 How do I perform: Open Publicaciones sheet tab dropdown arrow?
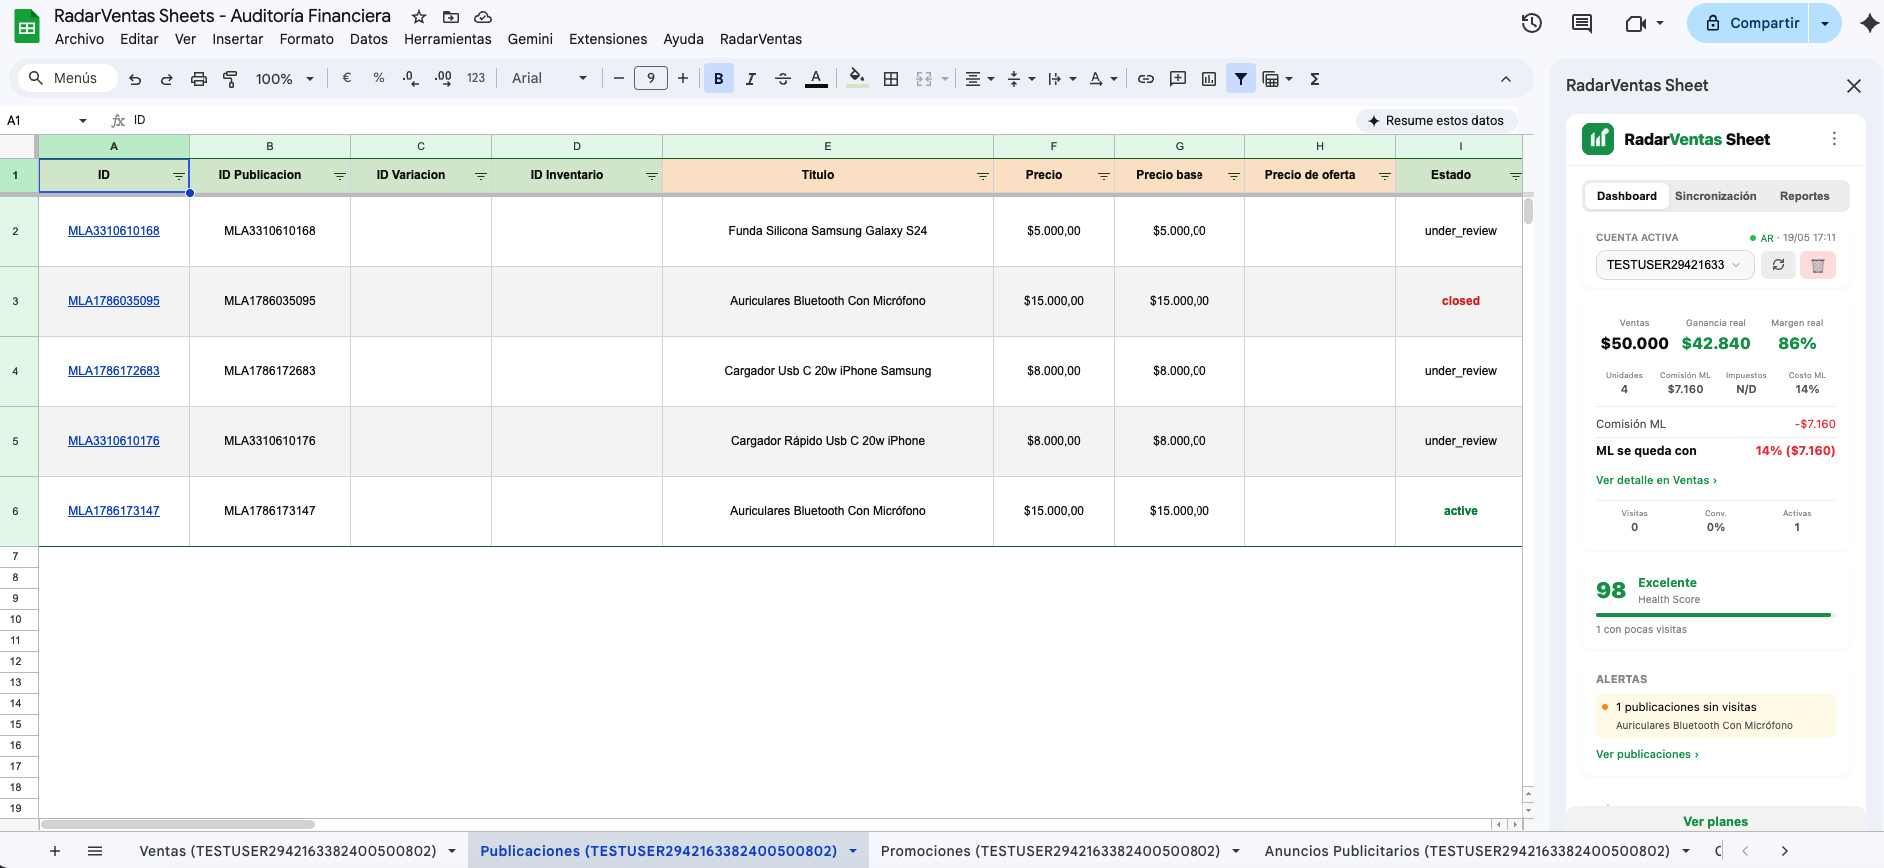853,851
